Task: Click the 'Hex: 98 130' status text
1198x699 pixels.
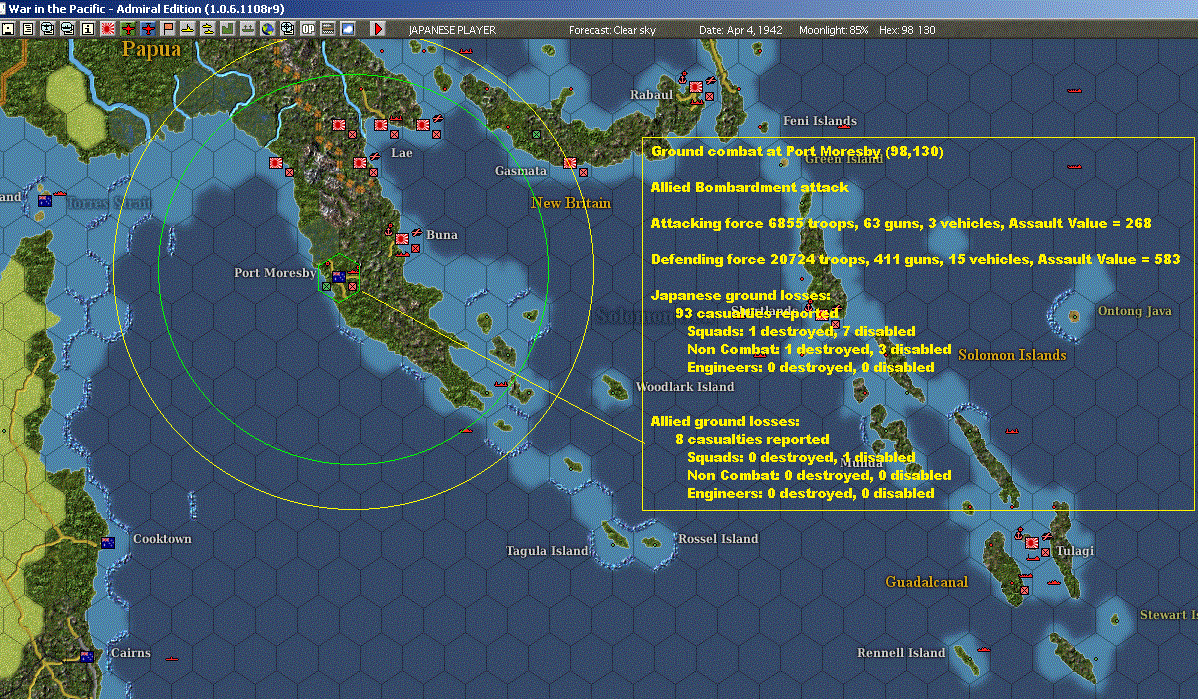Action: (x=907, y=30)
